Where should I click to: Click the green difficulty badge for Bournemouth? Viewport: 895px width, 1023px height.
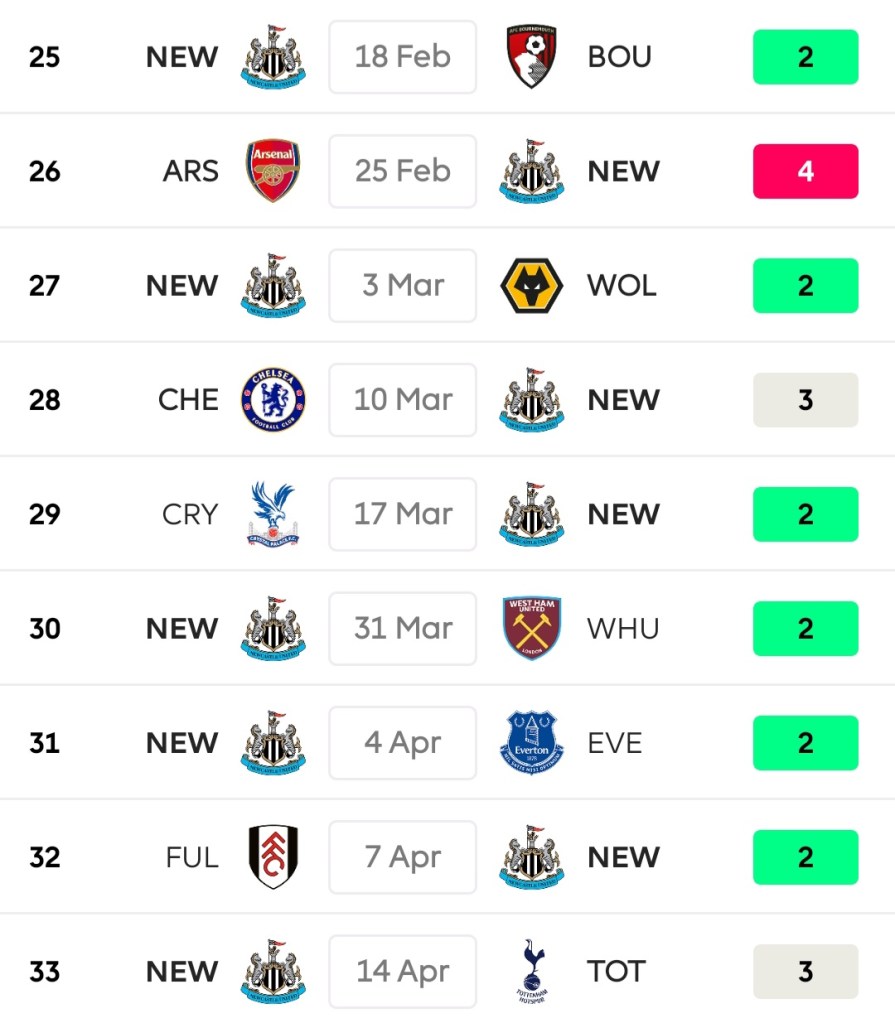point(805,57)
